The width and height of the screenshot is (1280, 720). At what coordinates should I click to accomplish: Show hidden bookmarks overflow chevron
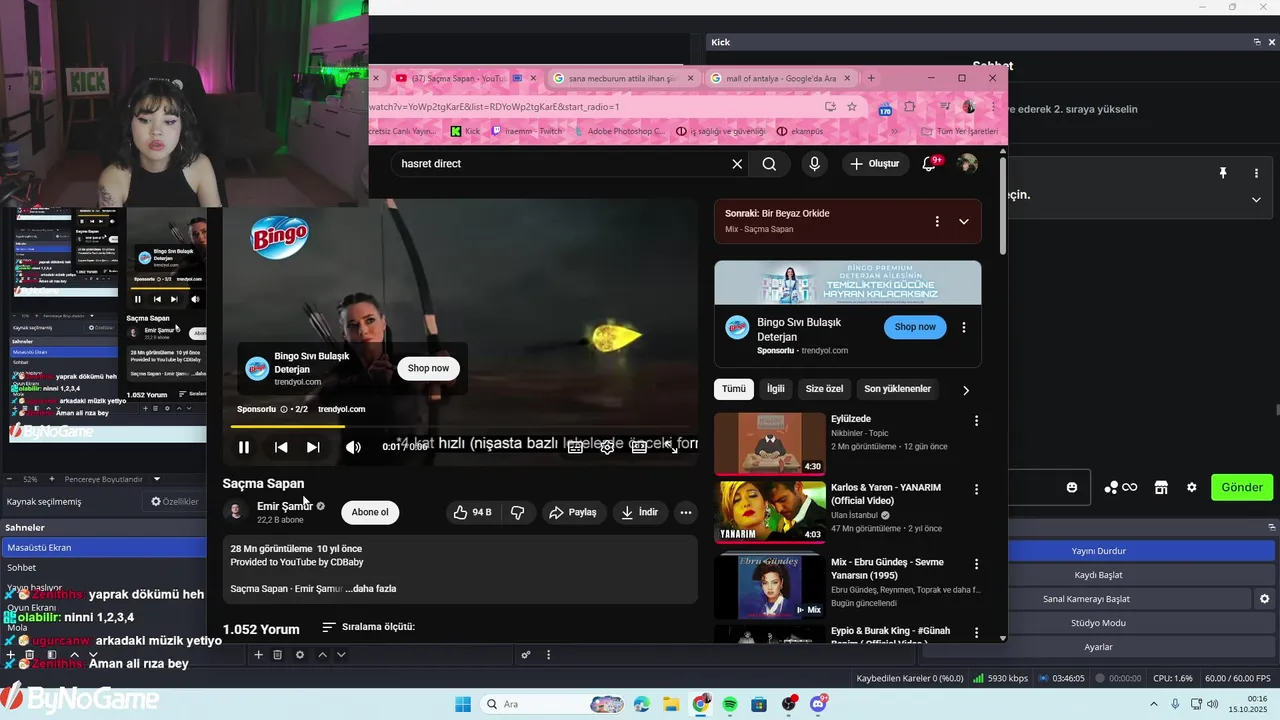[x=895, y=131]
